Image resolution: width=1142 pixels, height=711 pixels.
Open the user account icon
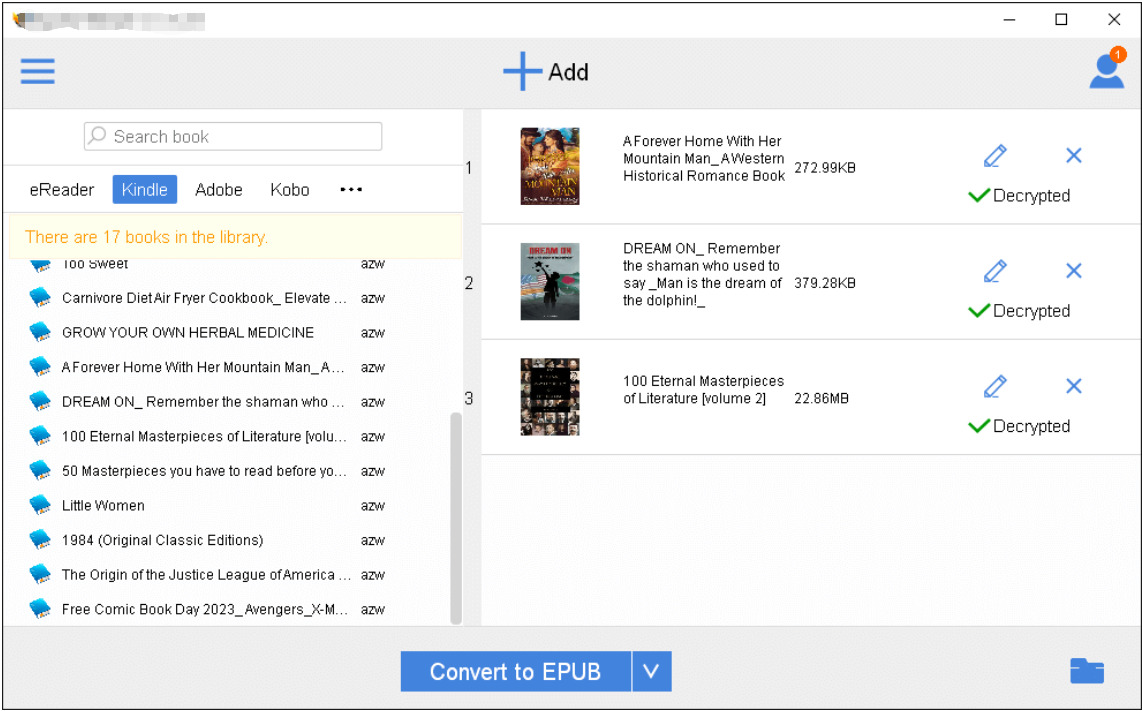(1107, 68)
